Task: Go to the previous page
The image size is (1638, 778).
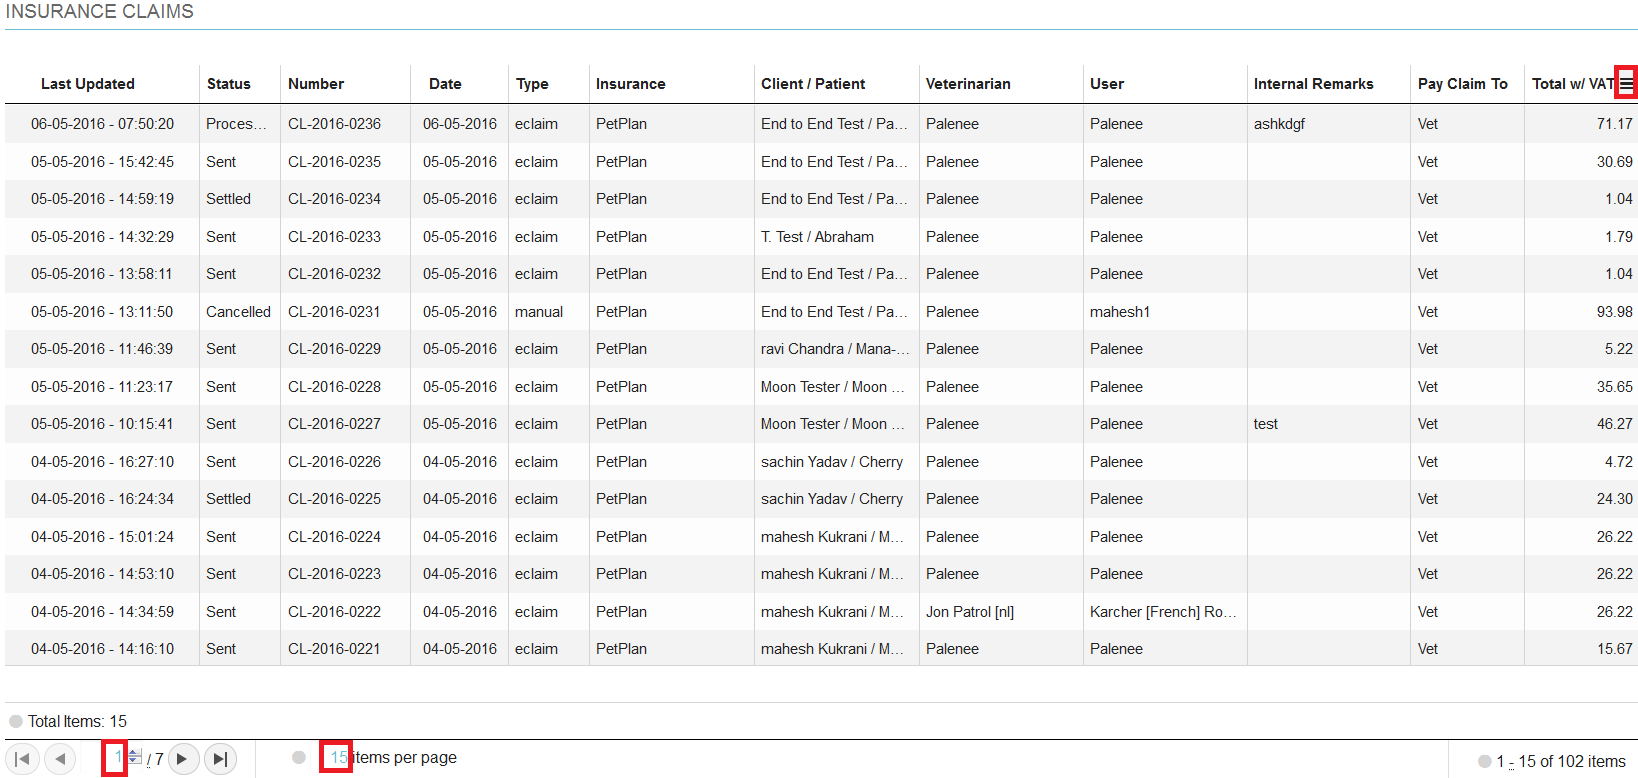Action: pos(60,759)
